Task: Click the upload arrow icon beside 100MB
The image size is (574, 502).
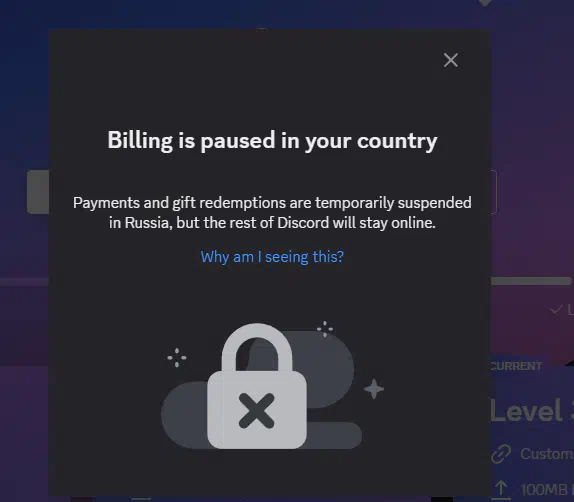Action: pyautogui.click(x=501, y=489)
